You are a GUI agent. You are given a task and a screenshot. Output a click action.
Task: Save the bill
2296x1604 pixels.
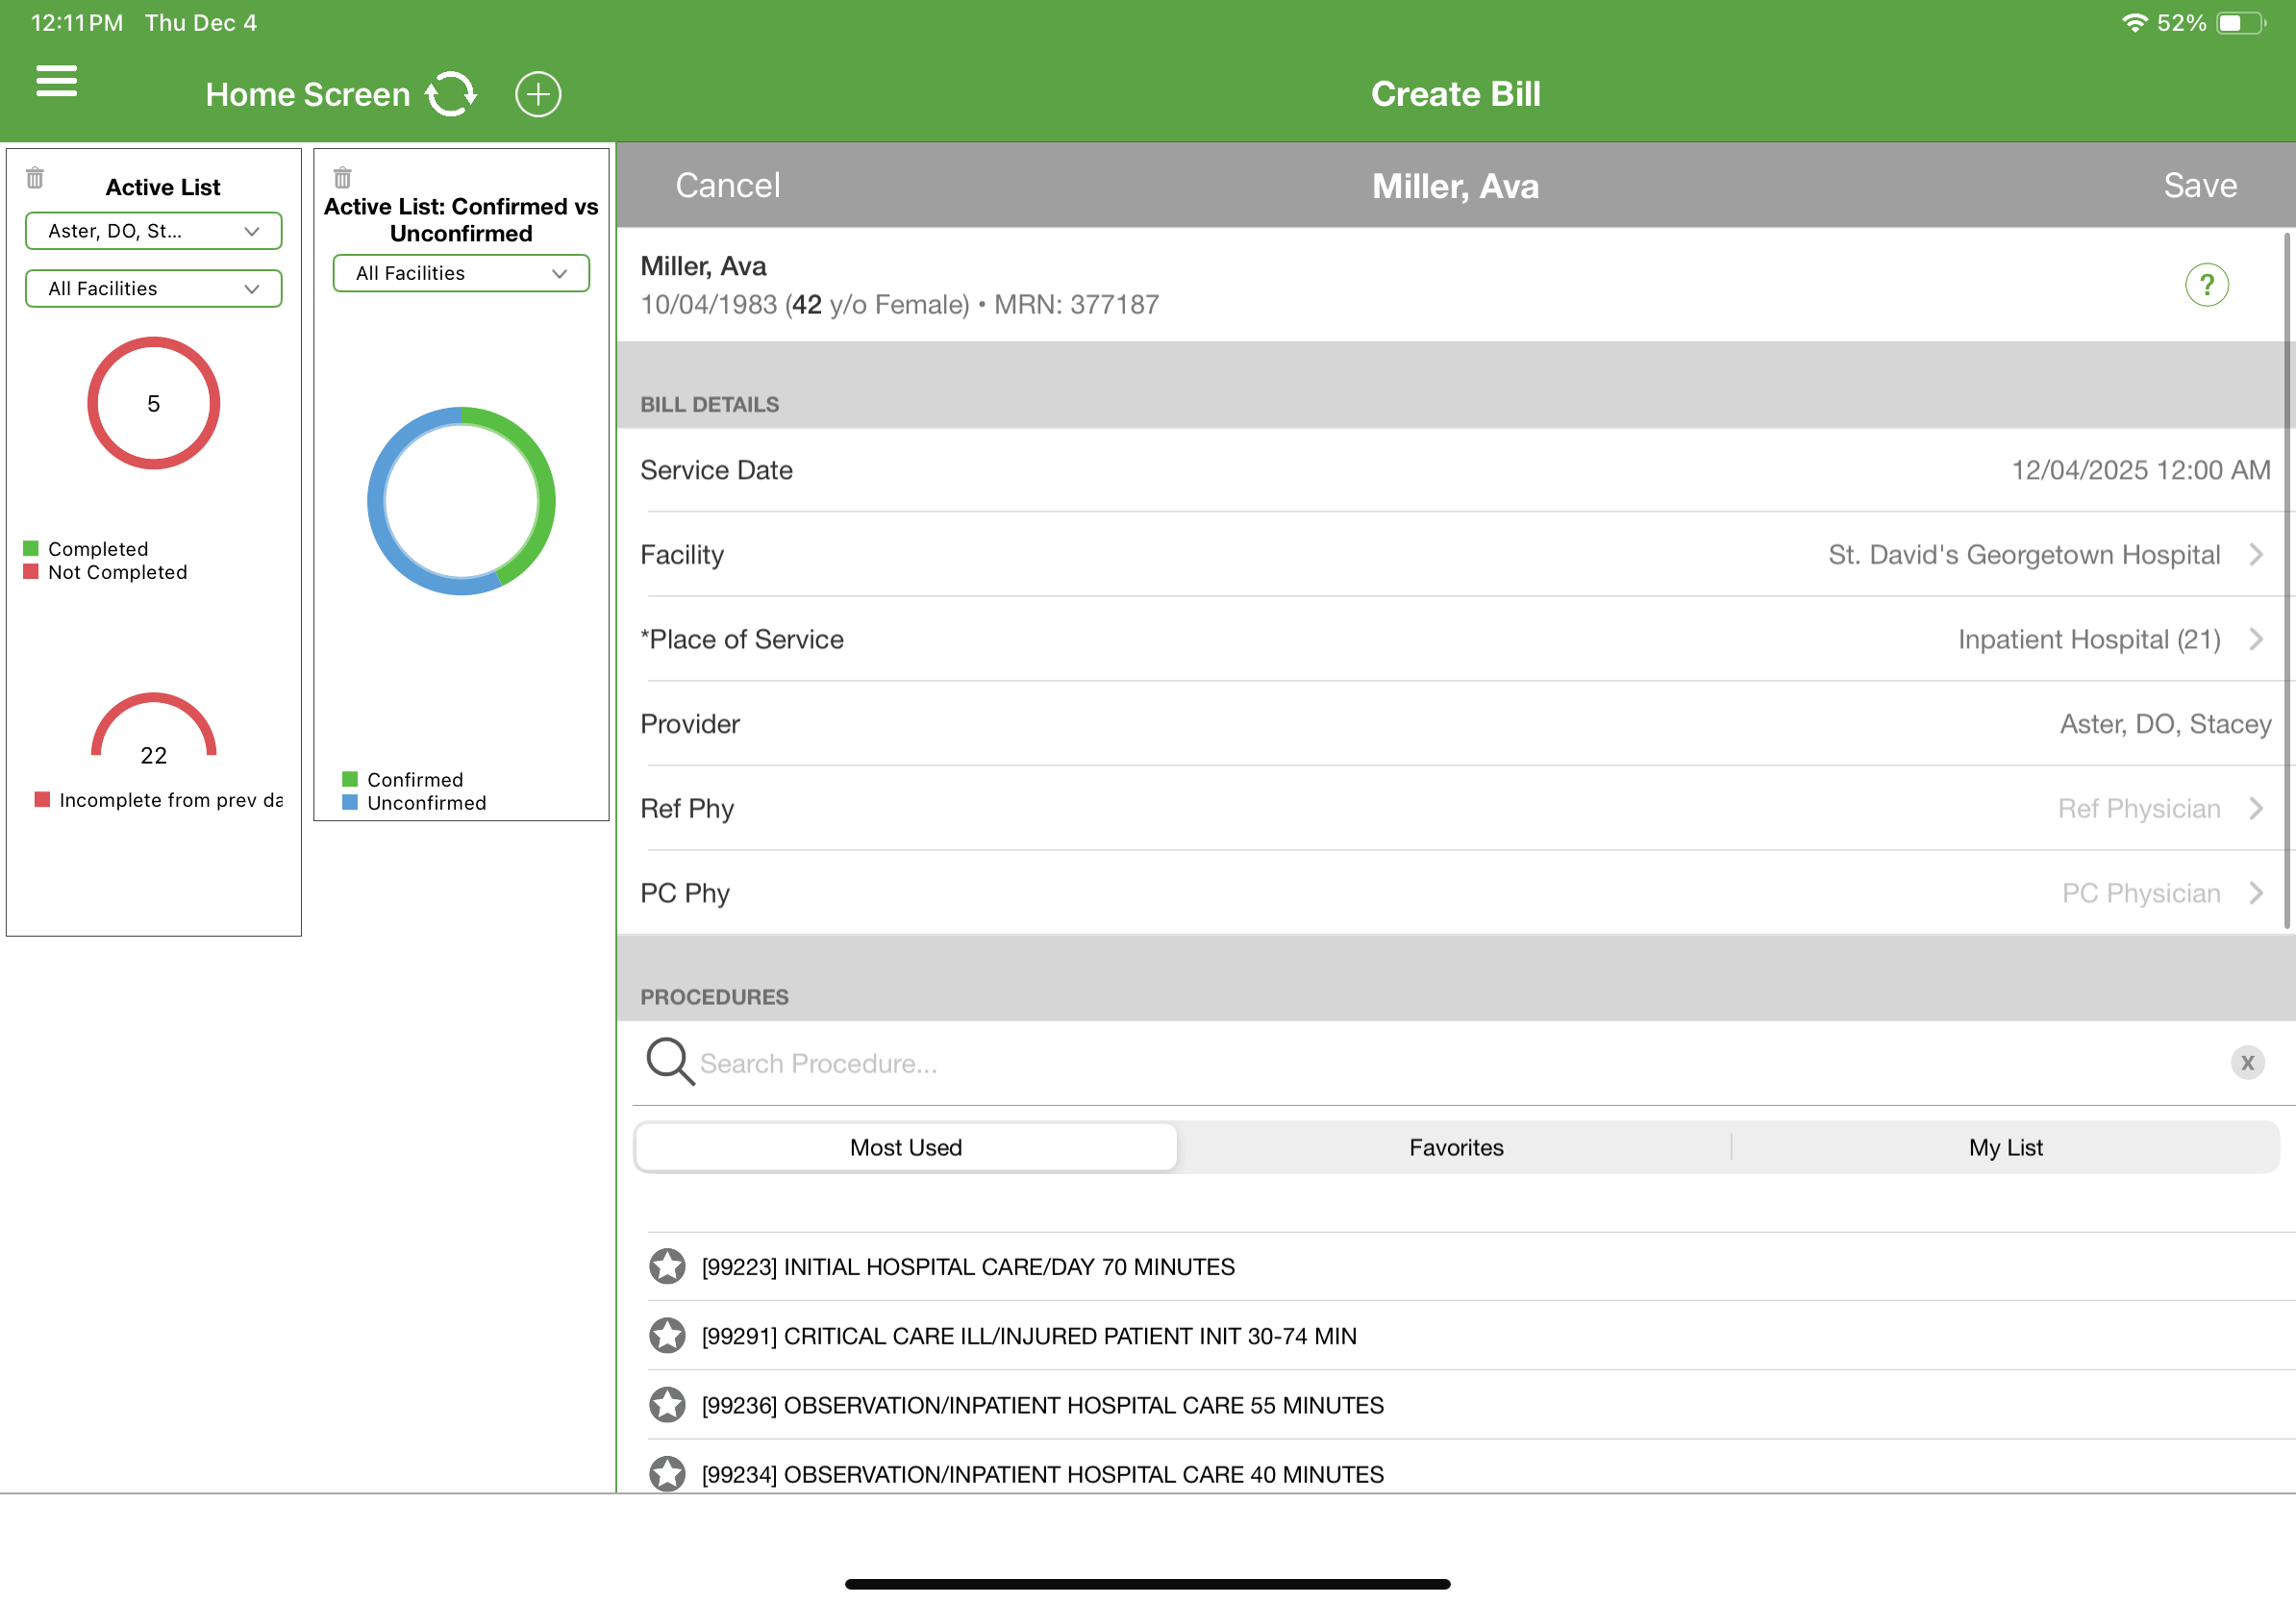coord(2200,185)
